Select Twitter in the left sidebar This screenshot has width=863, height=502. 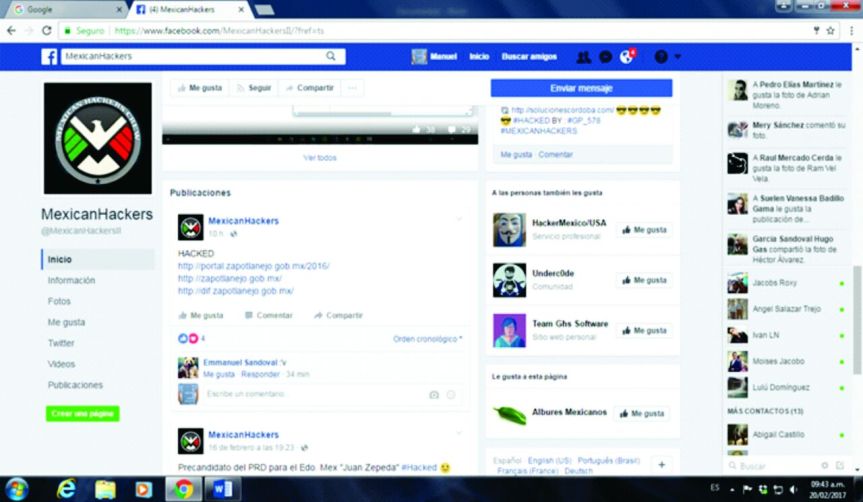click(61, 343)
